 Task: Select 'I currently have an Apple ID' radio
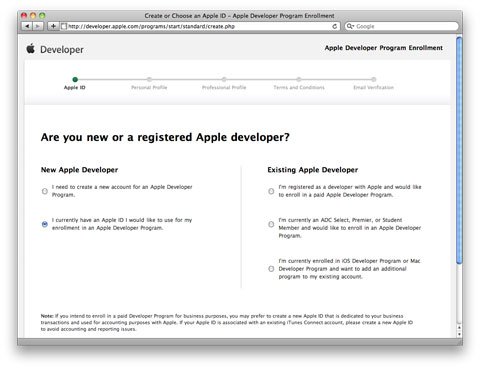45,224
